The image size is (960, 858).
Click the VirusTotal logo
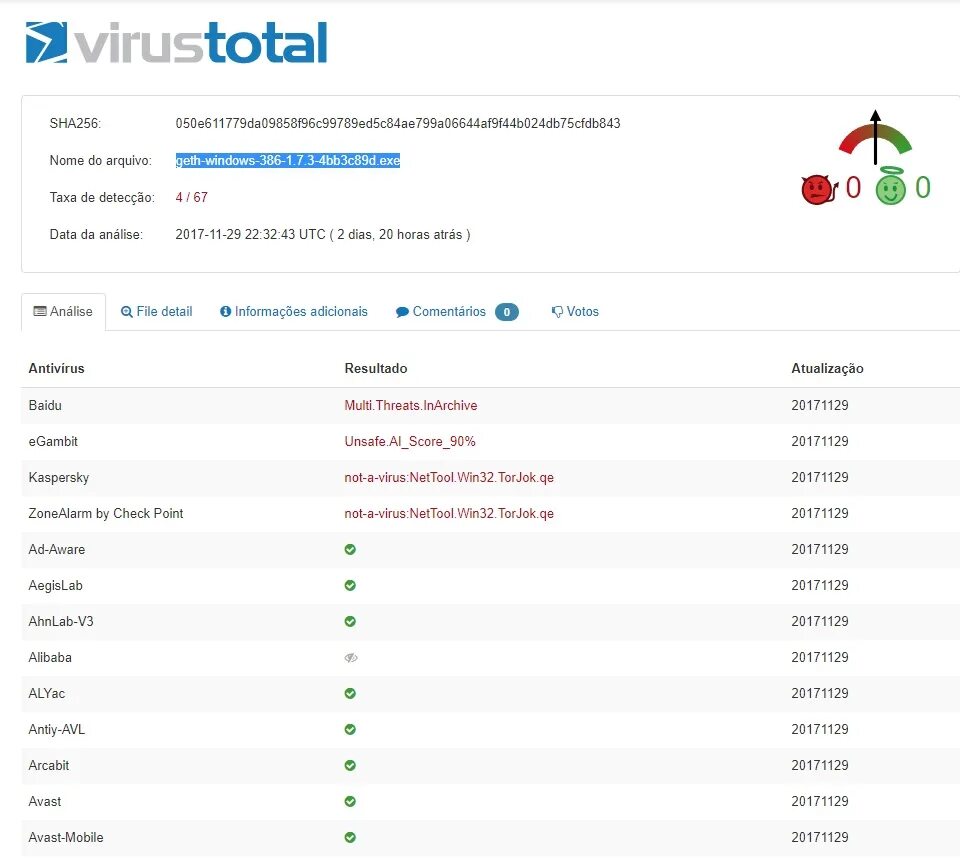[176, 43]
